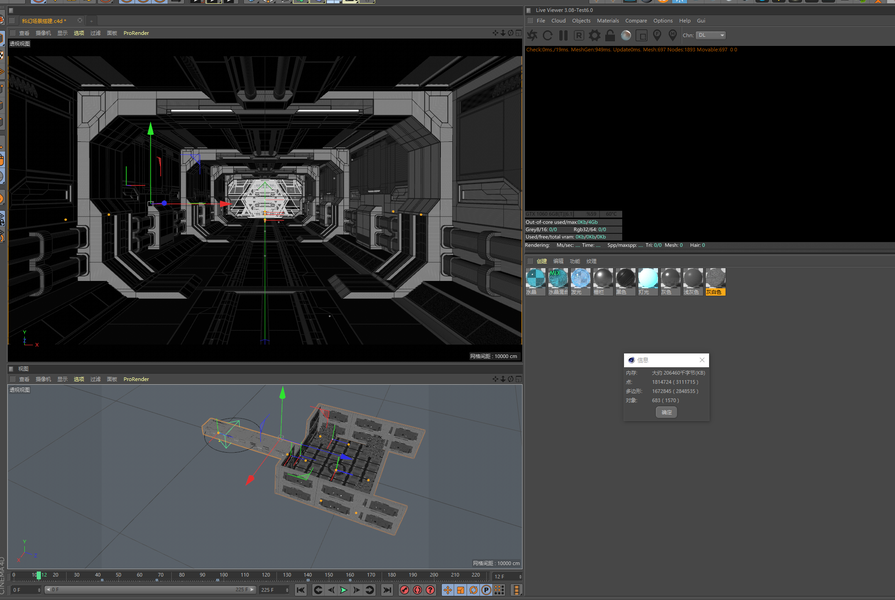This screenshot has width=895, height=600.
Task: Toggle position keyframe recording icon
Action: [448, 590]
